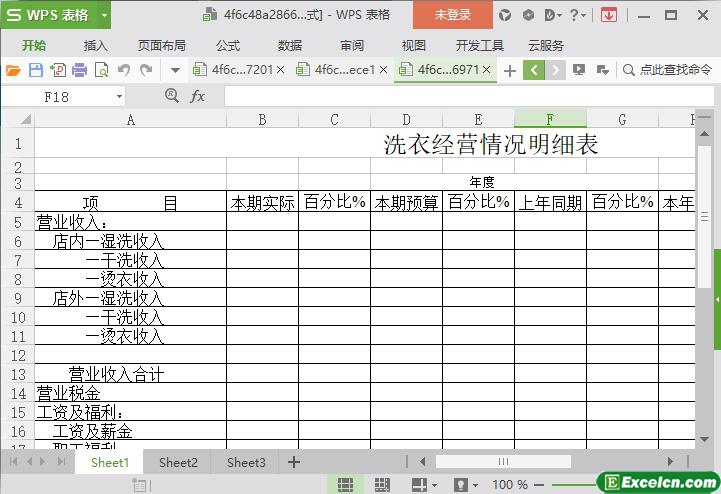The width and height of the screenshot is (721, 494).
Task: Redo the last action
Action: pyautogui.click(x=146, y=70)
